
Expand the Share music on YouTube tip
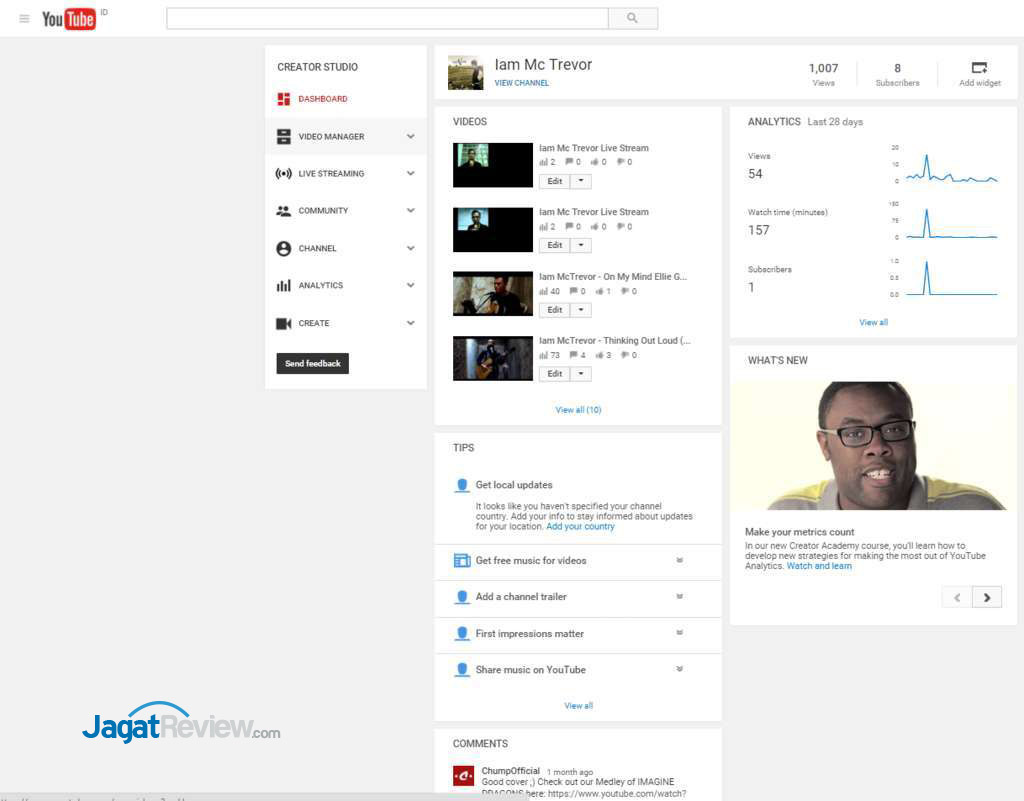click(x=679, y=670)
